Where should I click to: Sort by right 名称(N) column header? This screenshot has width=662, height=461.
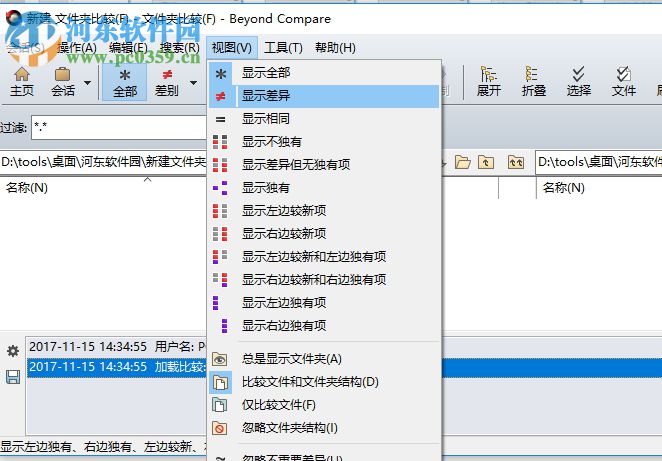pyautogui.click(x=563, y=188)
